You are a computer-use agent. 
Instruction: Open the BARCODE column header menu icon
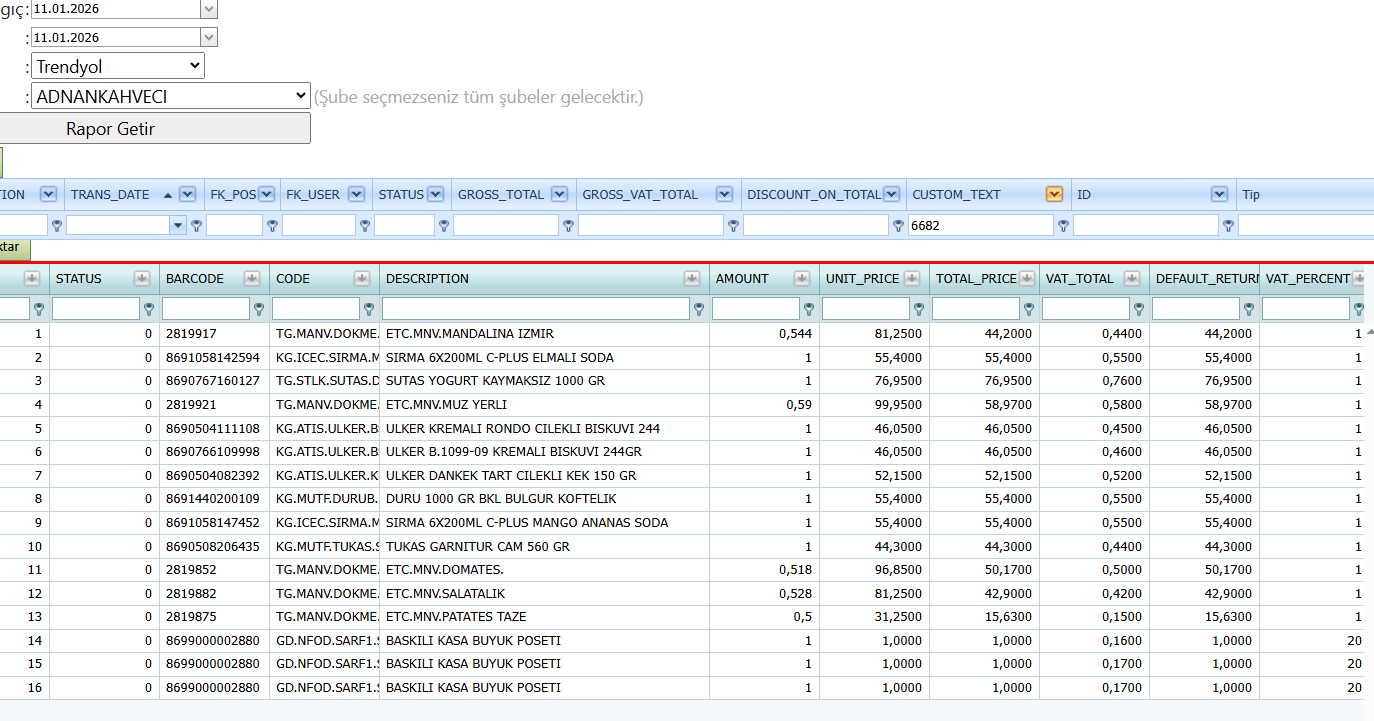coord(251,279)
